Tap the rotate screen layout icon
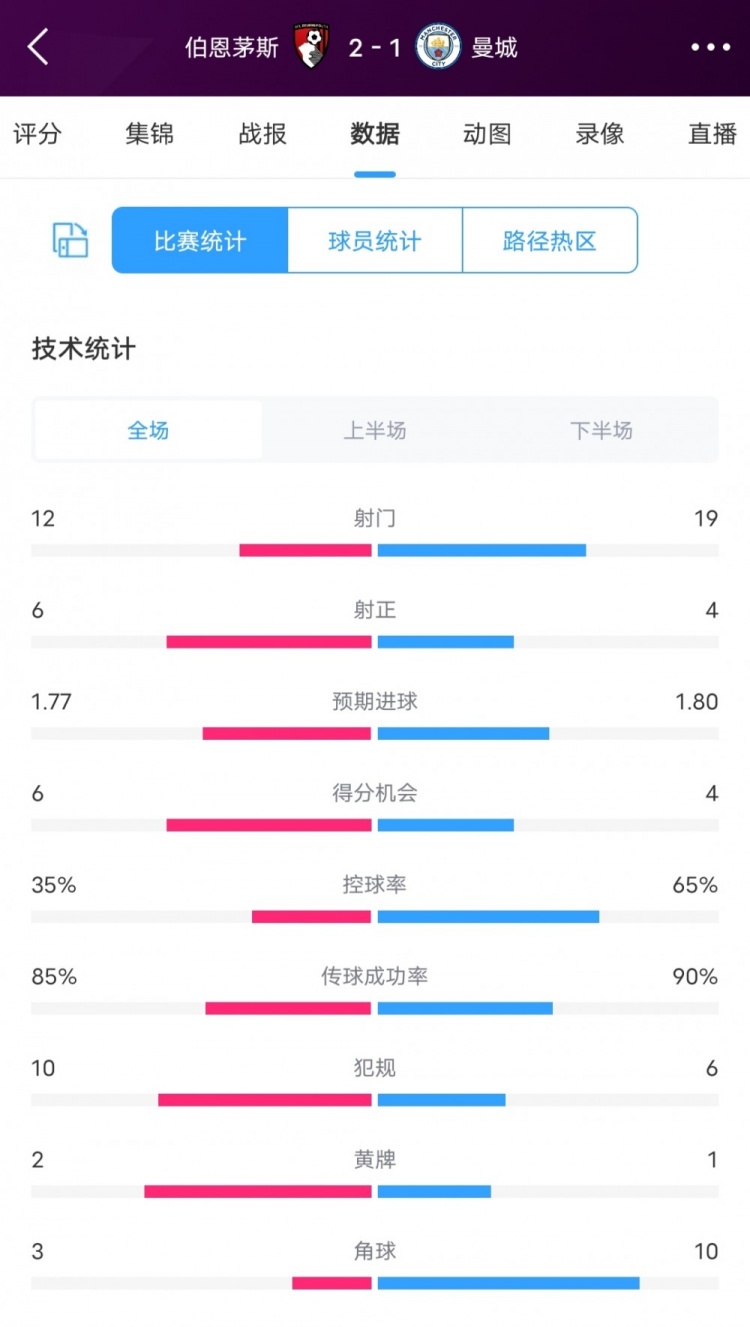This screenshot has width=750, height=1327. click(x=70, y=240)
